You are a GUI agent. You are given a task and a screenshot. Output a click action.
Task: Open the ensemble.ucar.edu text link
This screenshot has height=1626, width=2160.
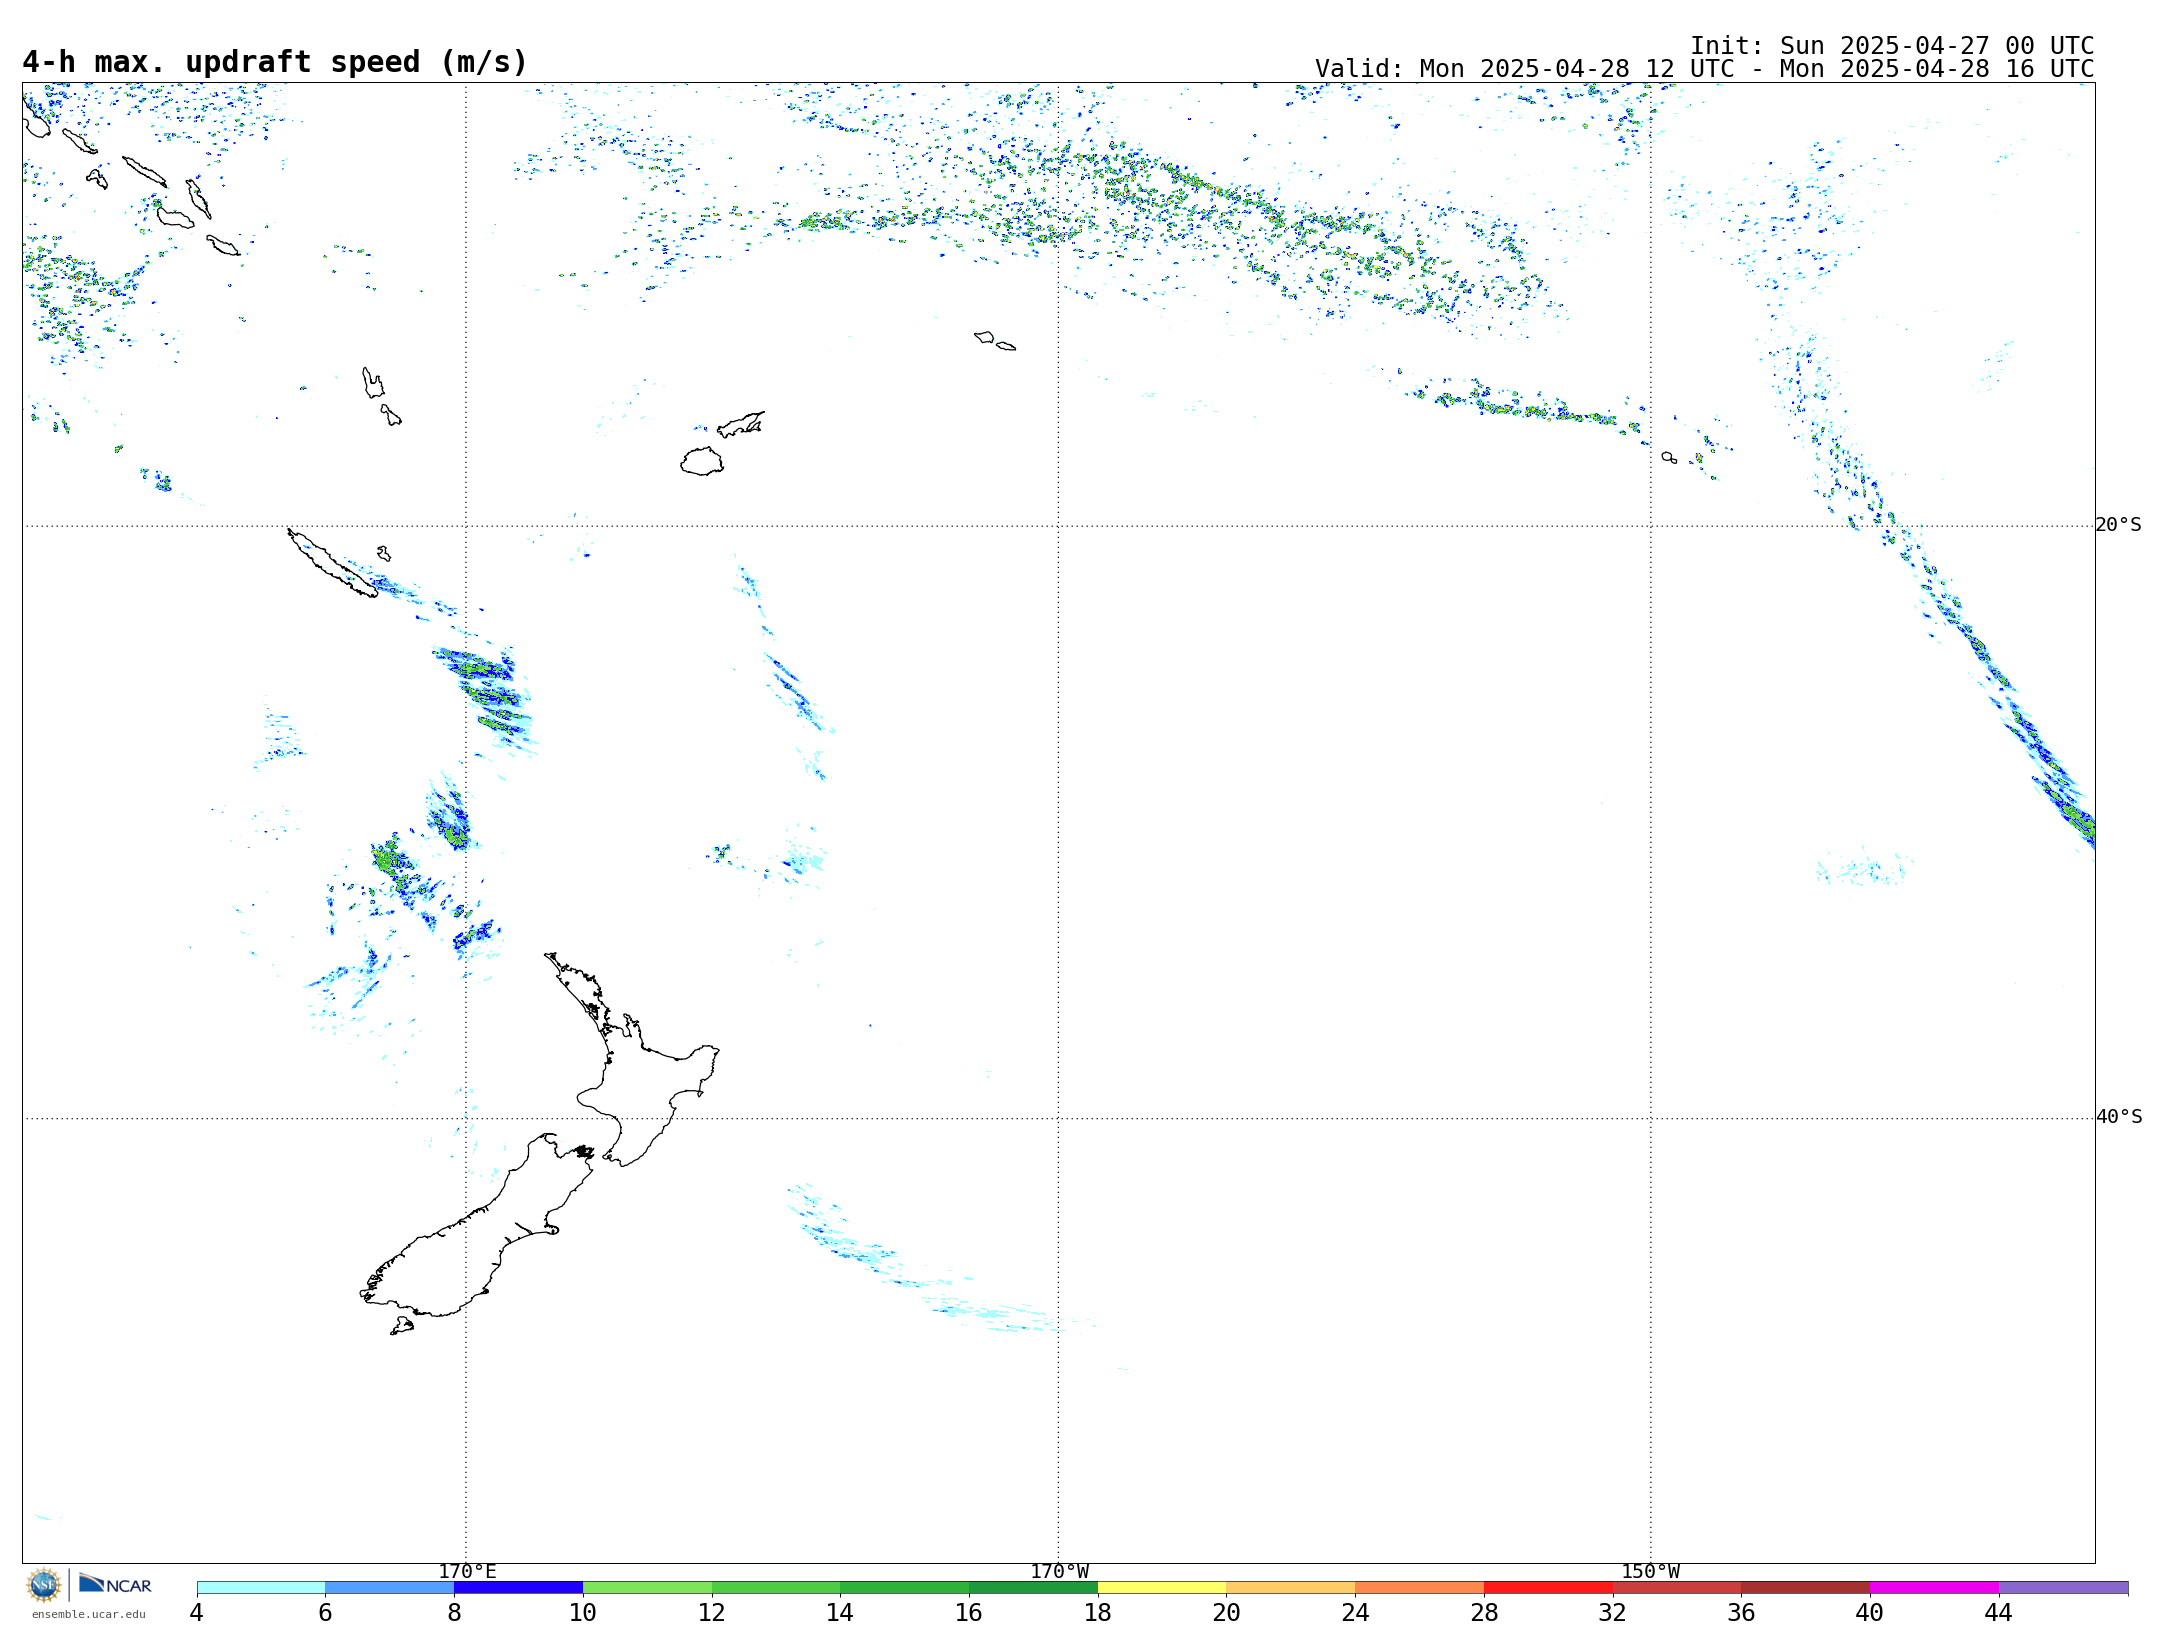point(89,1614)
